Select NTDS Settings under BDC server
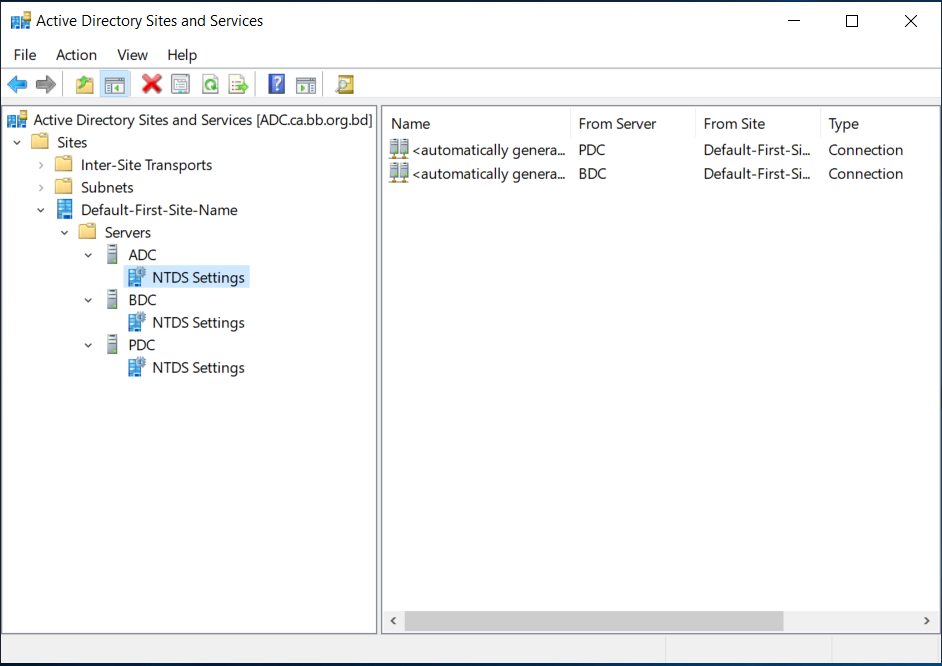The height and width of the screenshot is (666, 942). click(198, 322)
